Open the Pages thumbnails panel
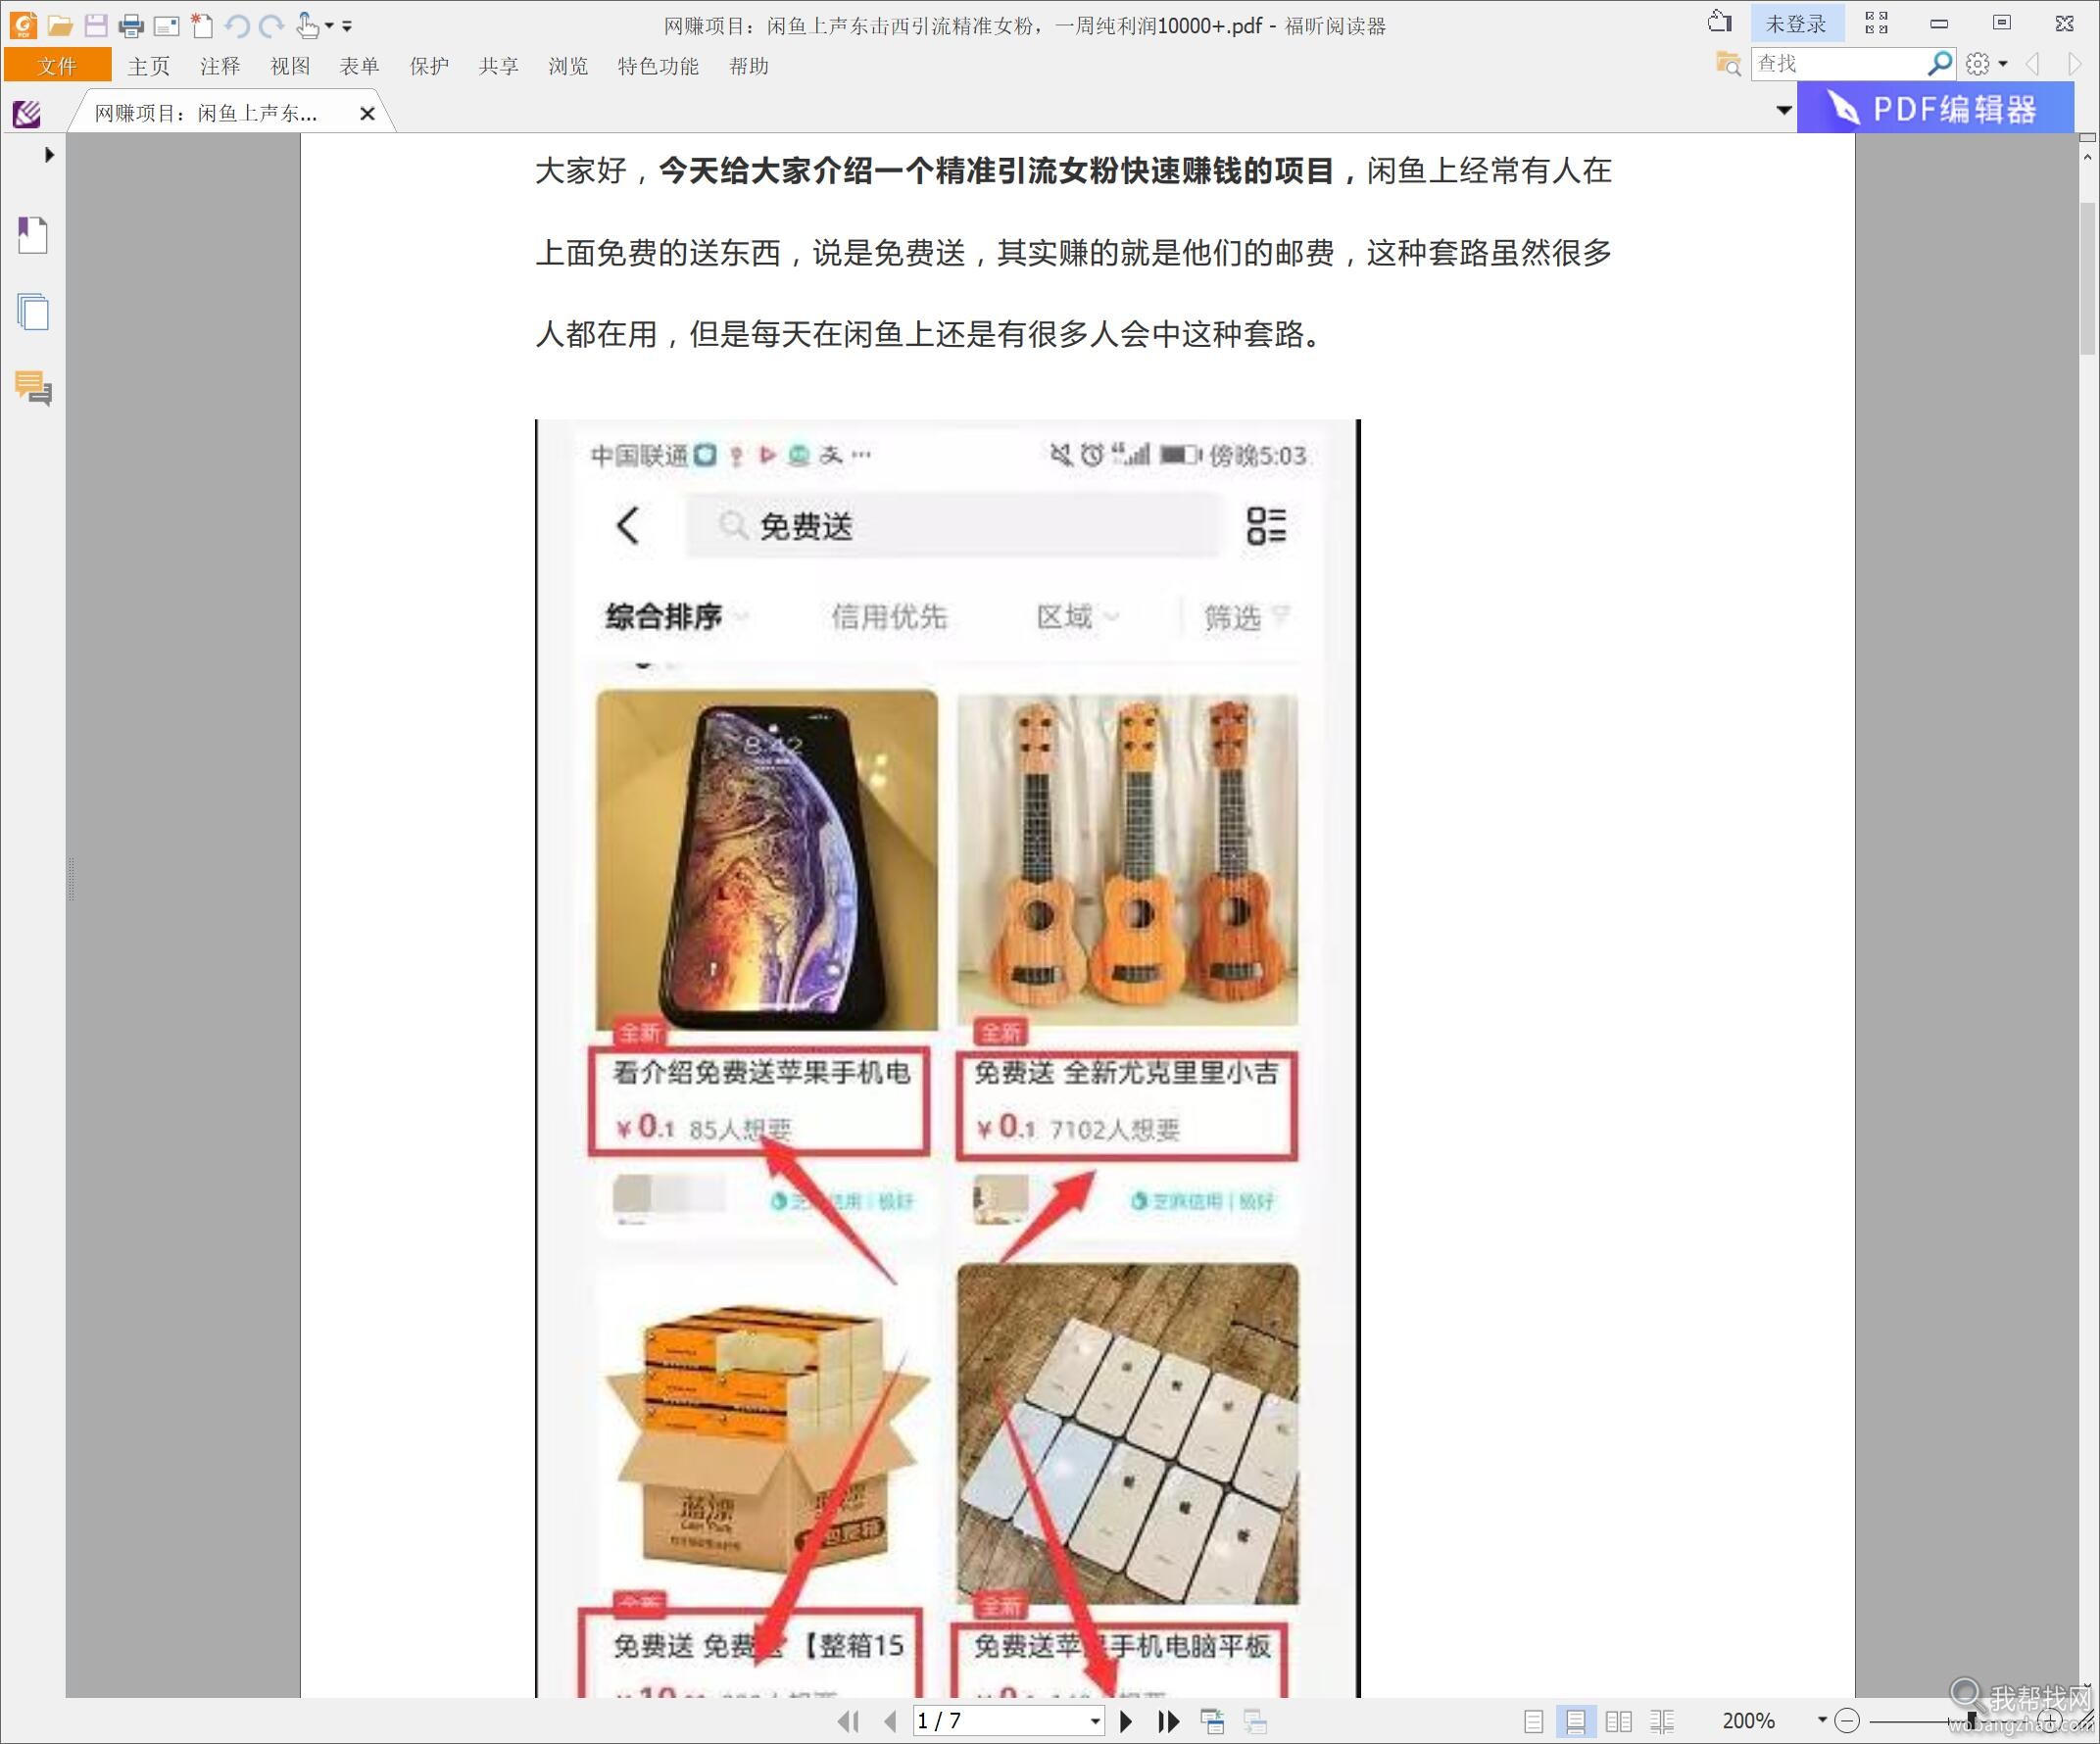The image size is (2100, 1744). (x=33, y=312)
